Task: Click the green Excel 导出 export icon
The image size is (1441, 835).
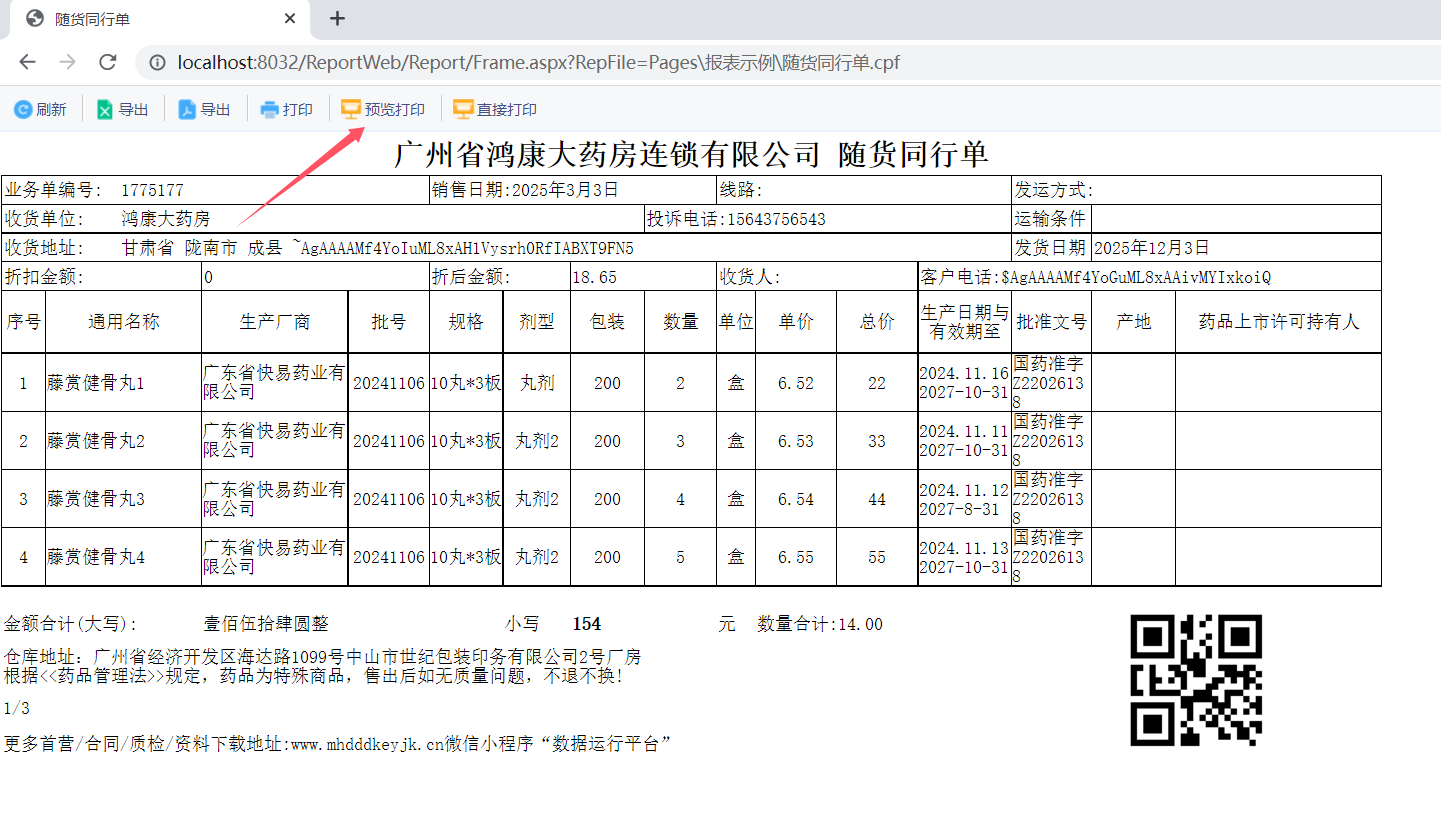Action: [104, 110]
